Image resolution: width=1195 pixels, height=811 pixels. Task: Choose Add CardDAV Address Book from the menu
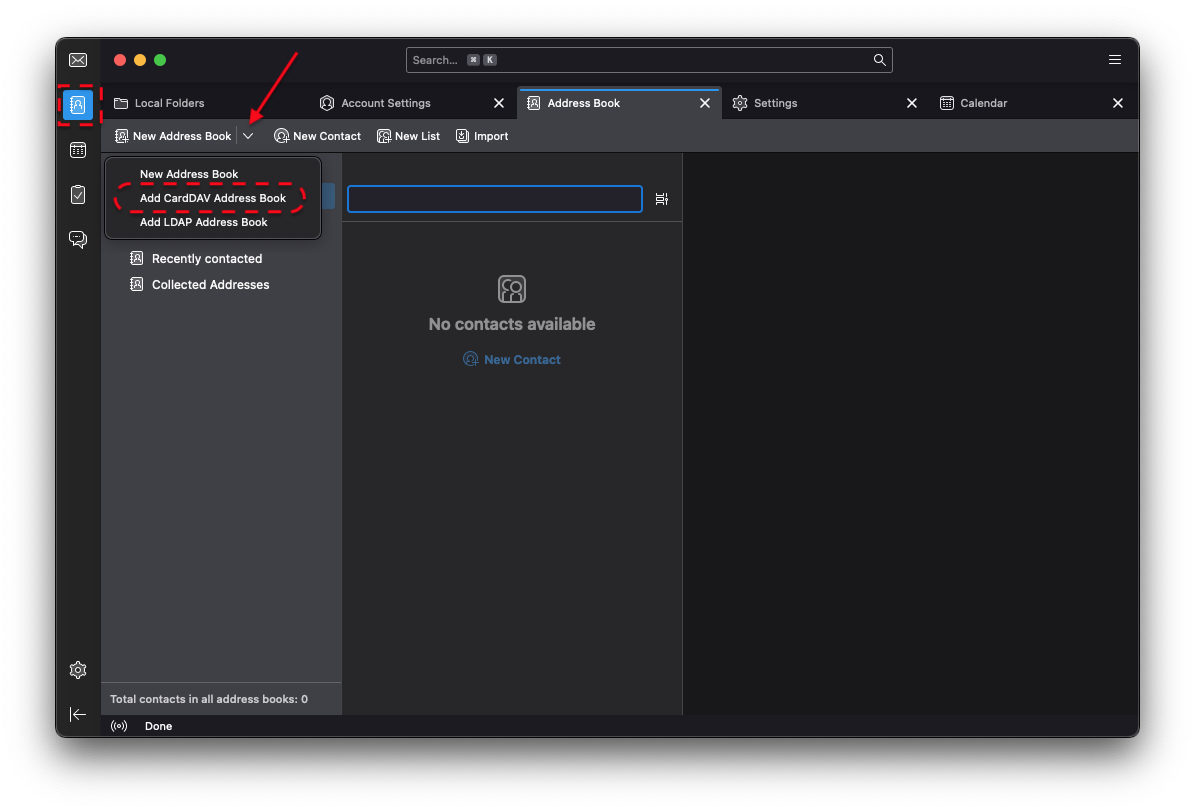coord(212,198)
